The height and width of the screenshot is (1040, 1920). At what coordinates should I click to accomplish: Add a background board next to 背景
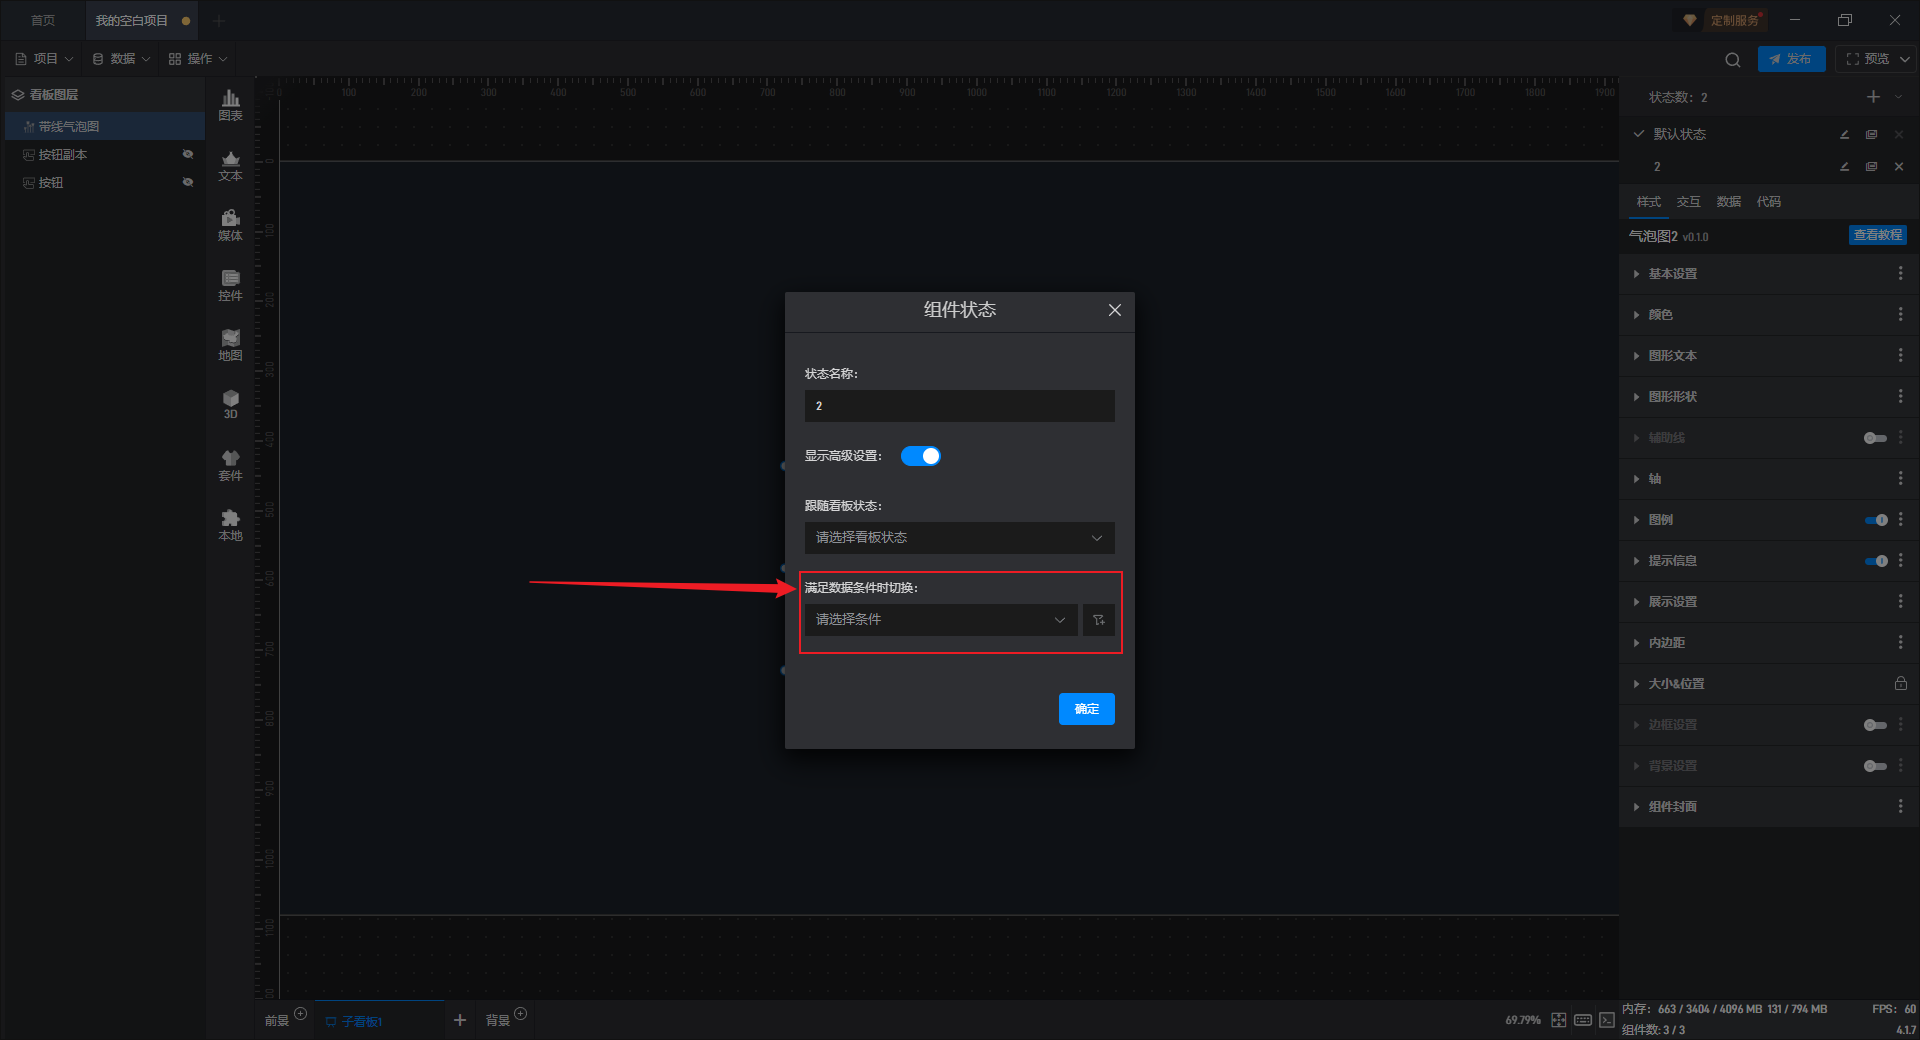(x=520, y=1014)
